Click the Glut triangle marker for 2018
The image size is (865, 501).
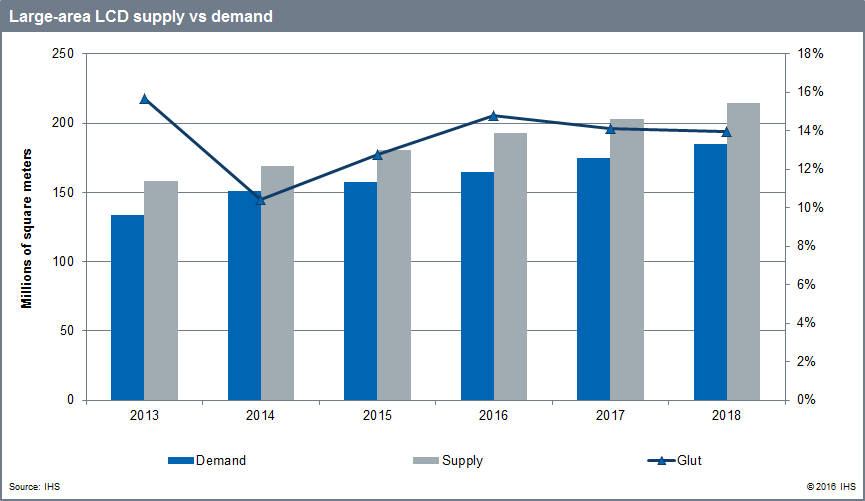pos(727,132)
